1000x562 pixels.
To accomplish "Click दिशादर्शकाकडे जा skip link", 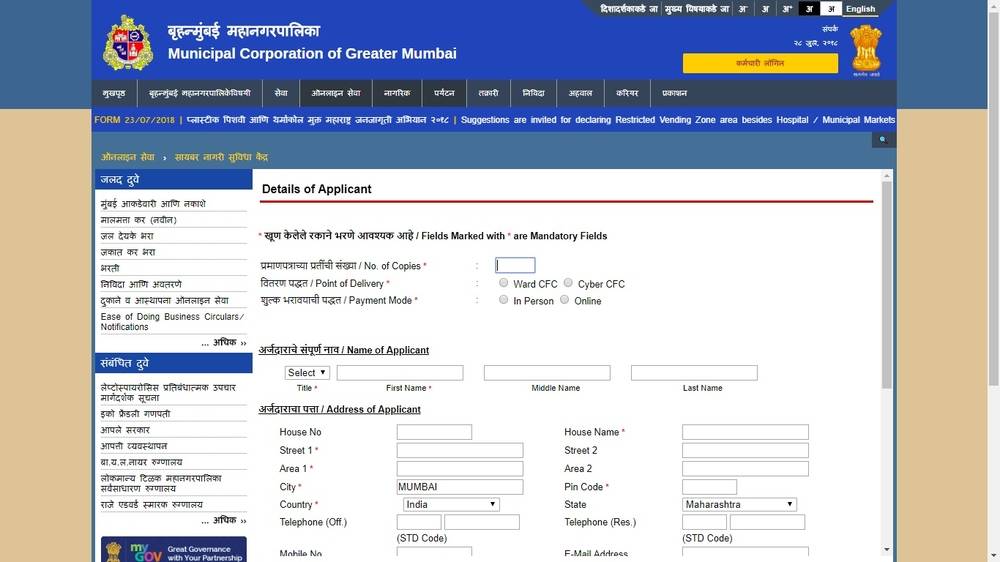I will [629, 9].
